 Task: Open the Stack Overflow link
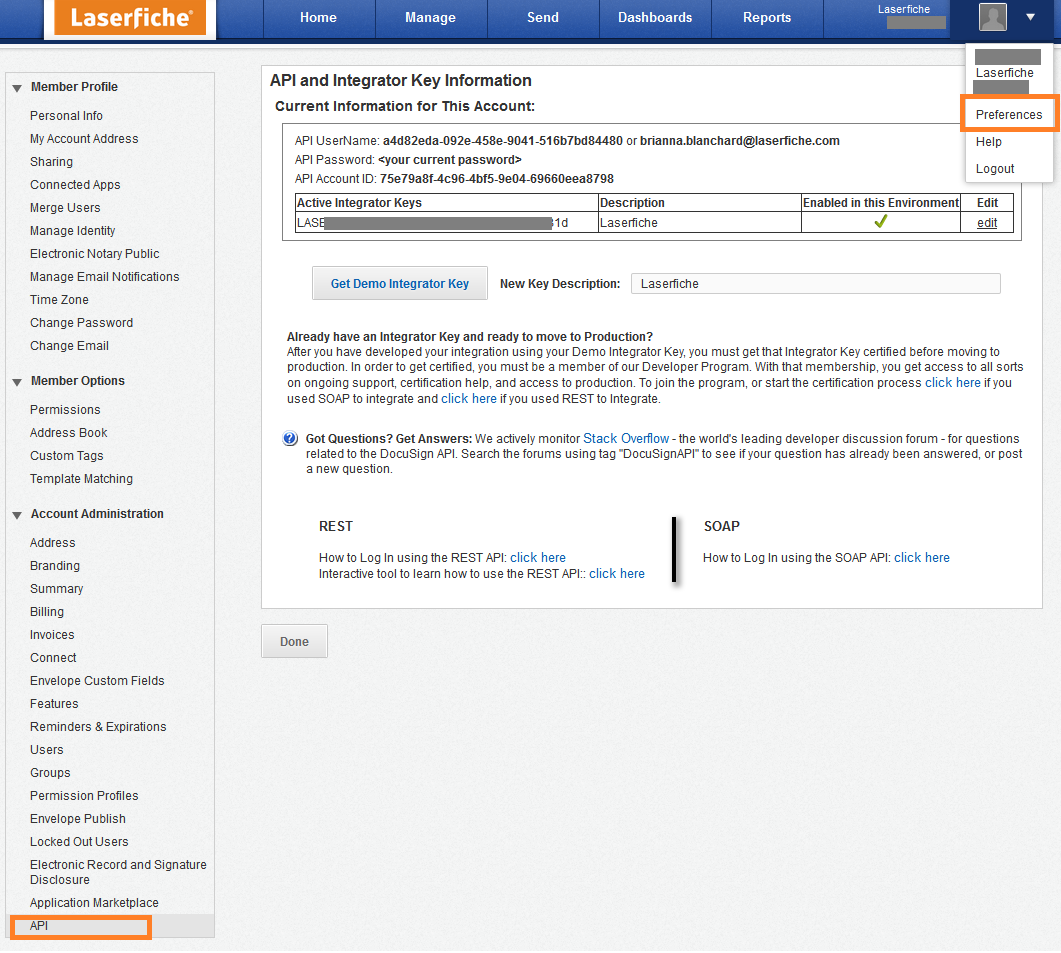(626, 439)
